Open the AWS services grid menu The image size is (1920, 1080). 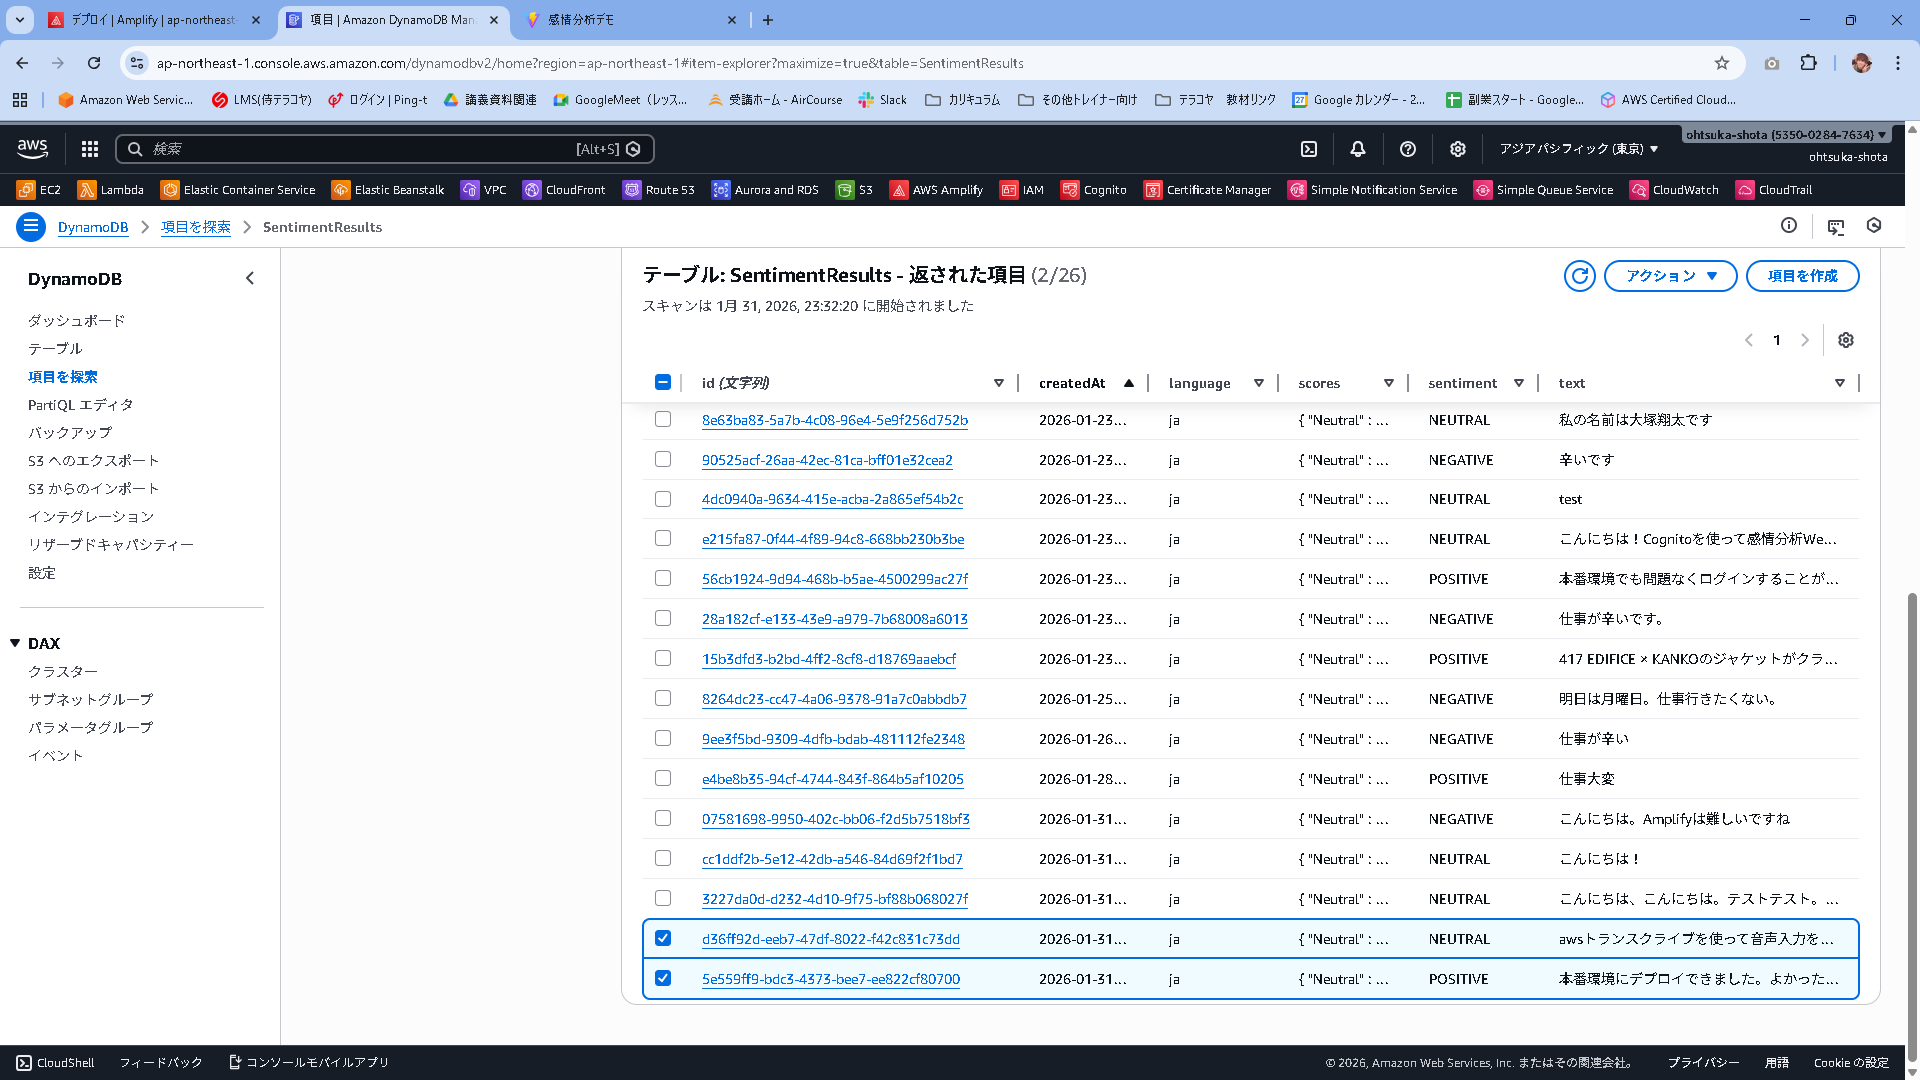(x=90, y=149)
